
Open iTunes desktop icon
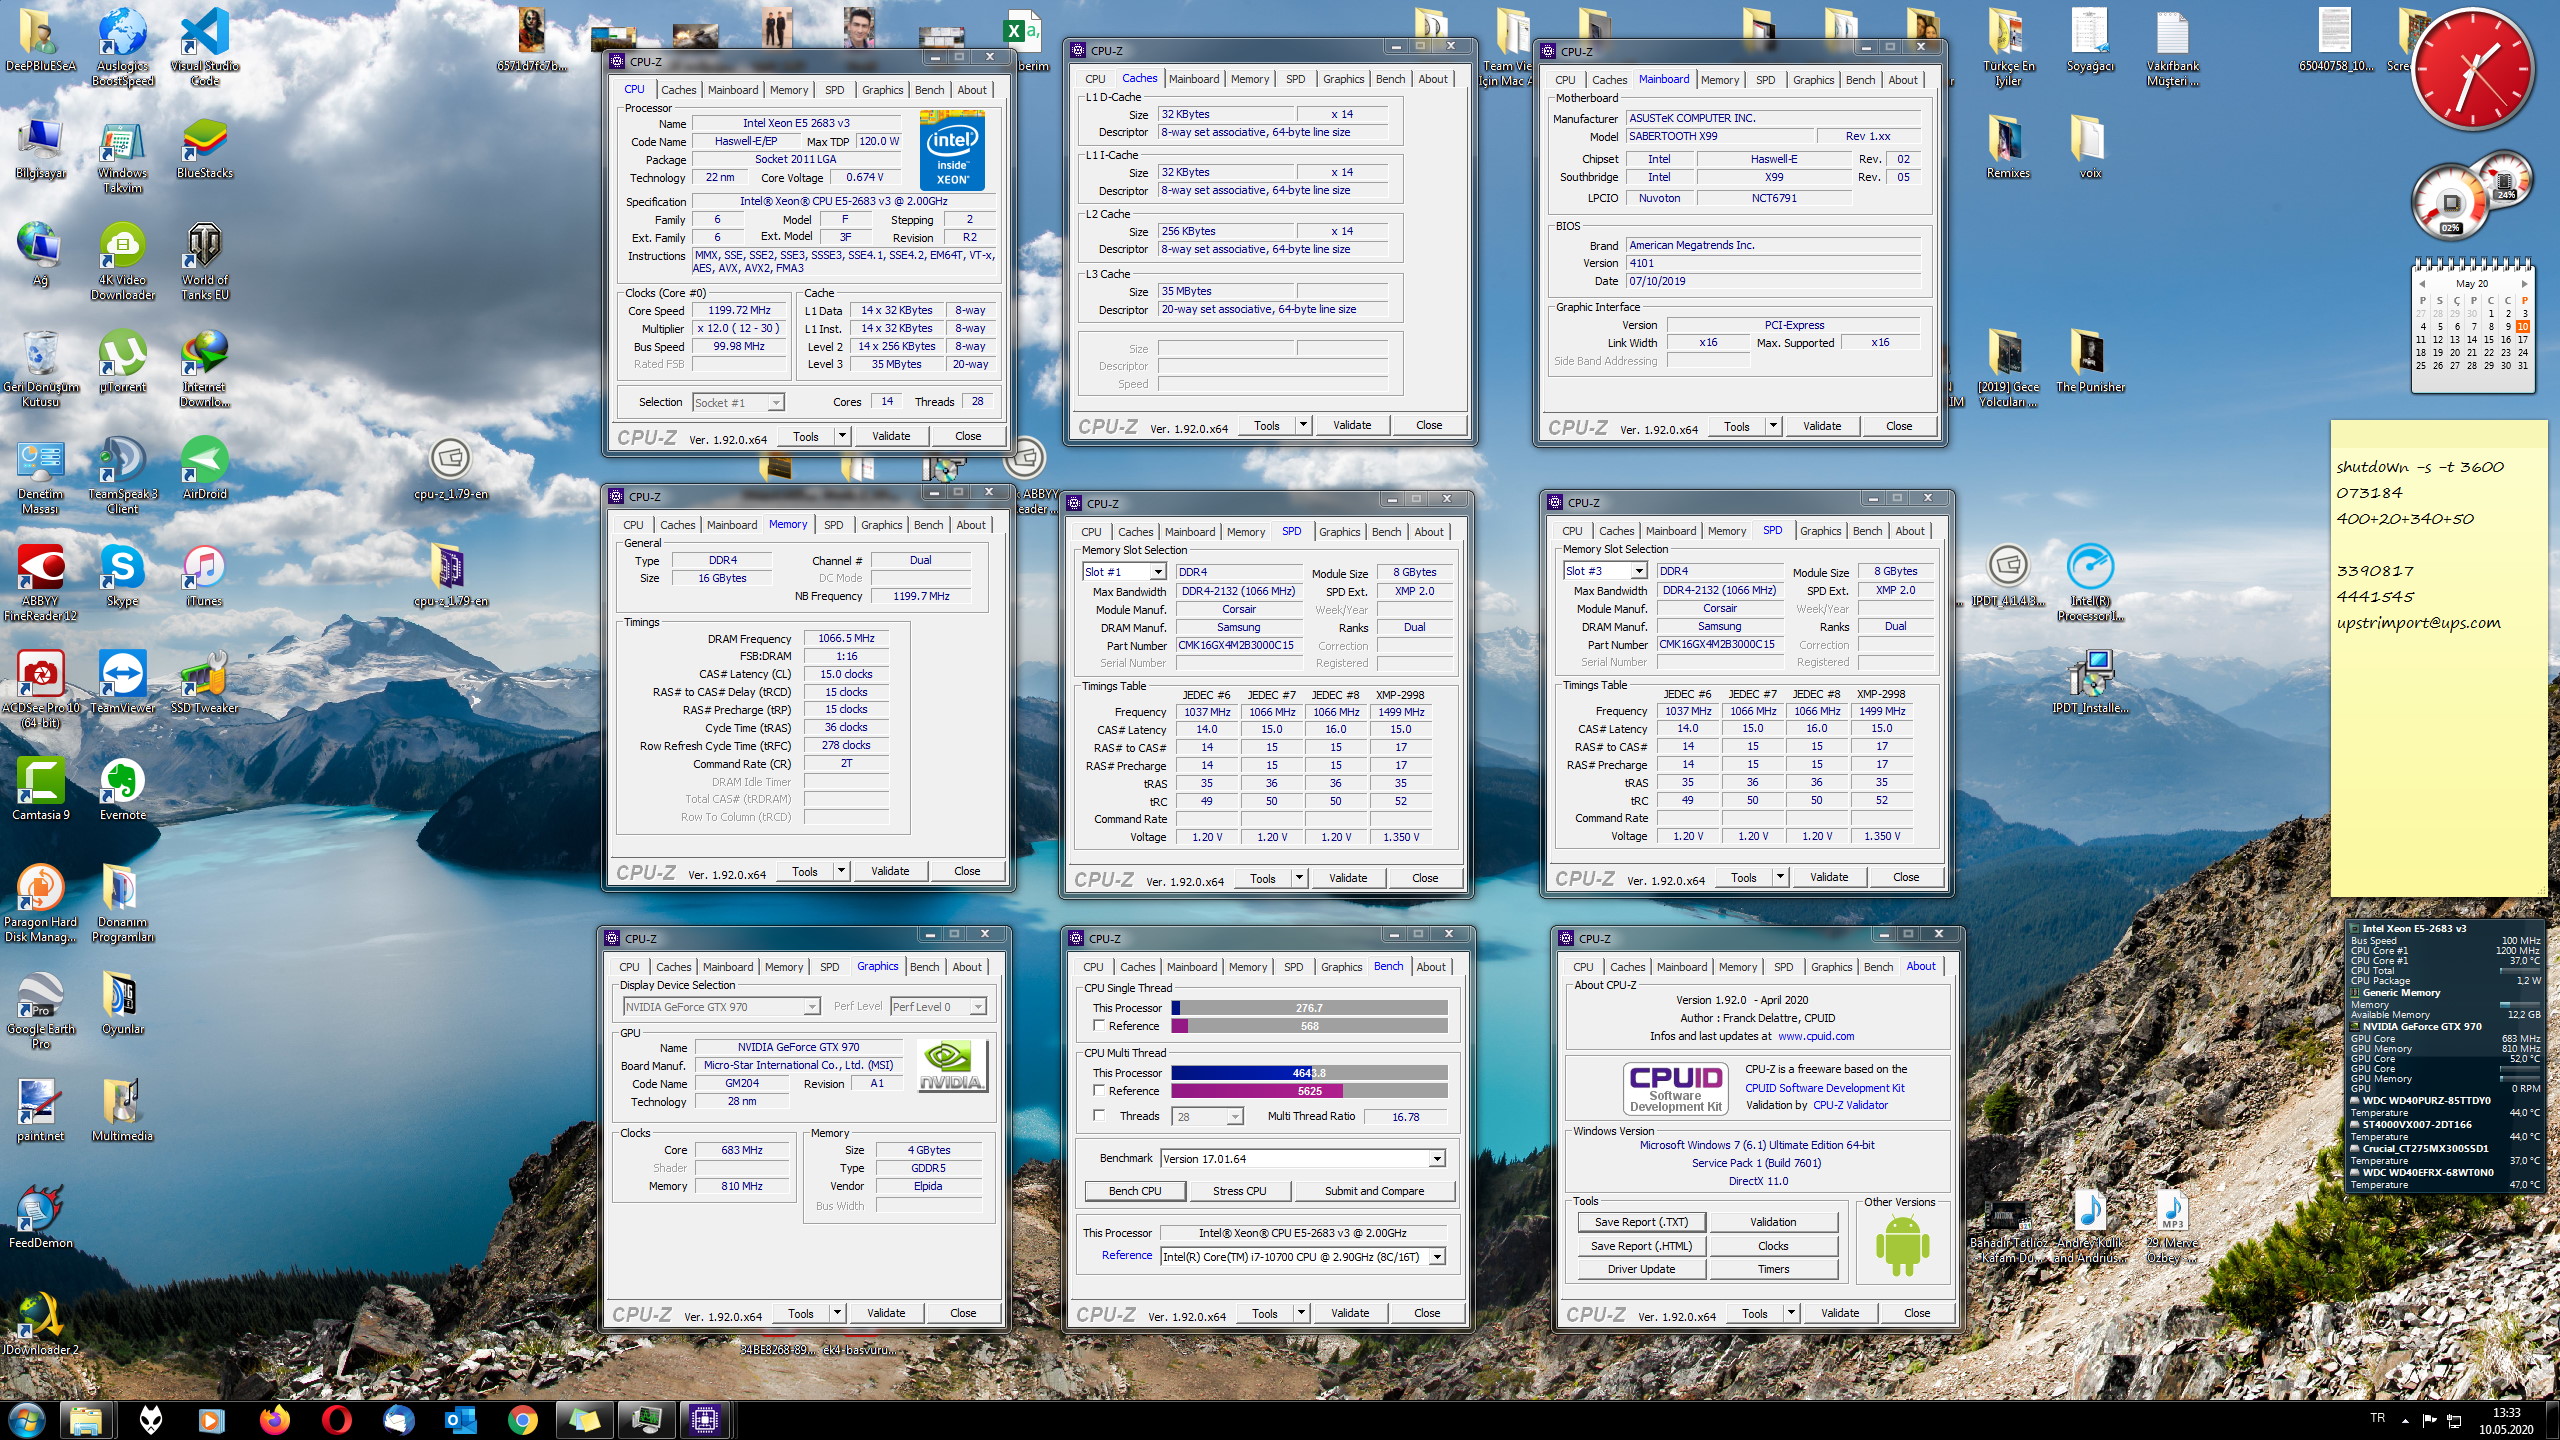click(x=204, y=575)
